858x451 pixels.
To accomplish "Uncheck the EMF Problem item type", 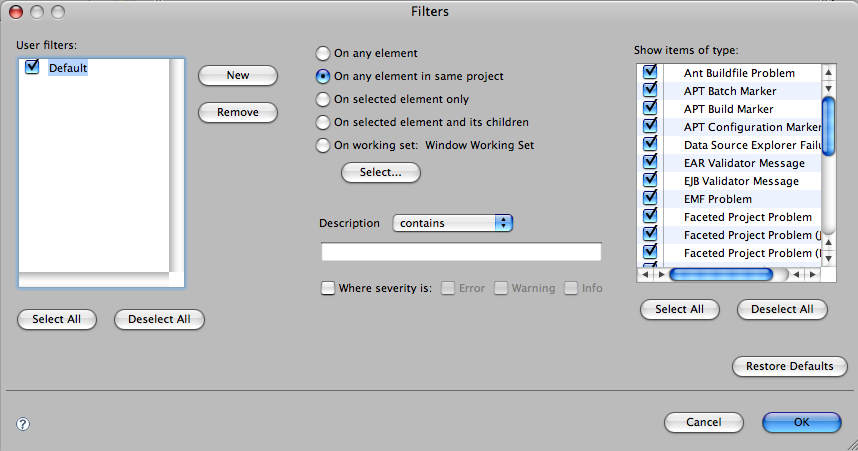I will [x=650, y=198].
